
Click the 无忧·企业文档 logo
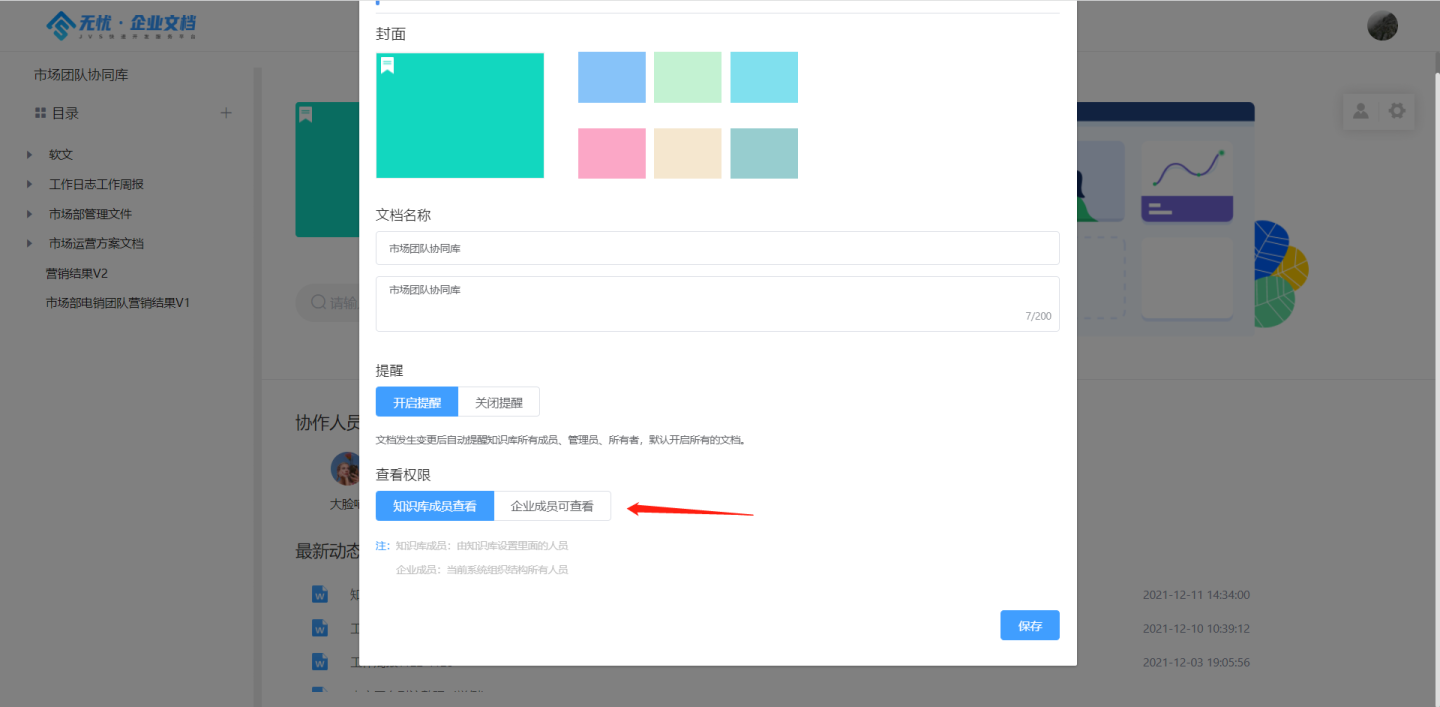click(122, 25)
